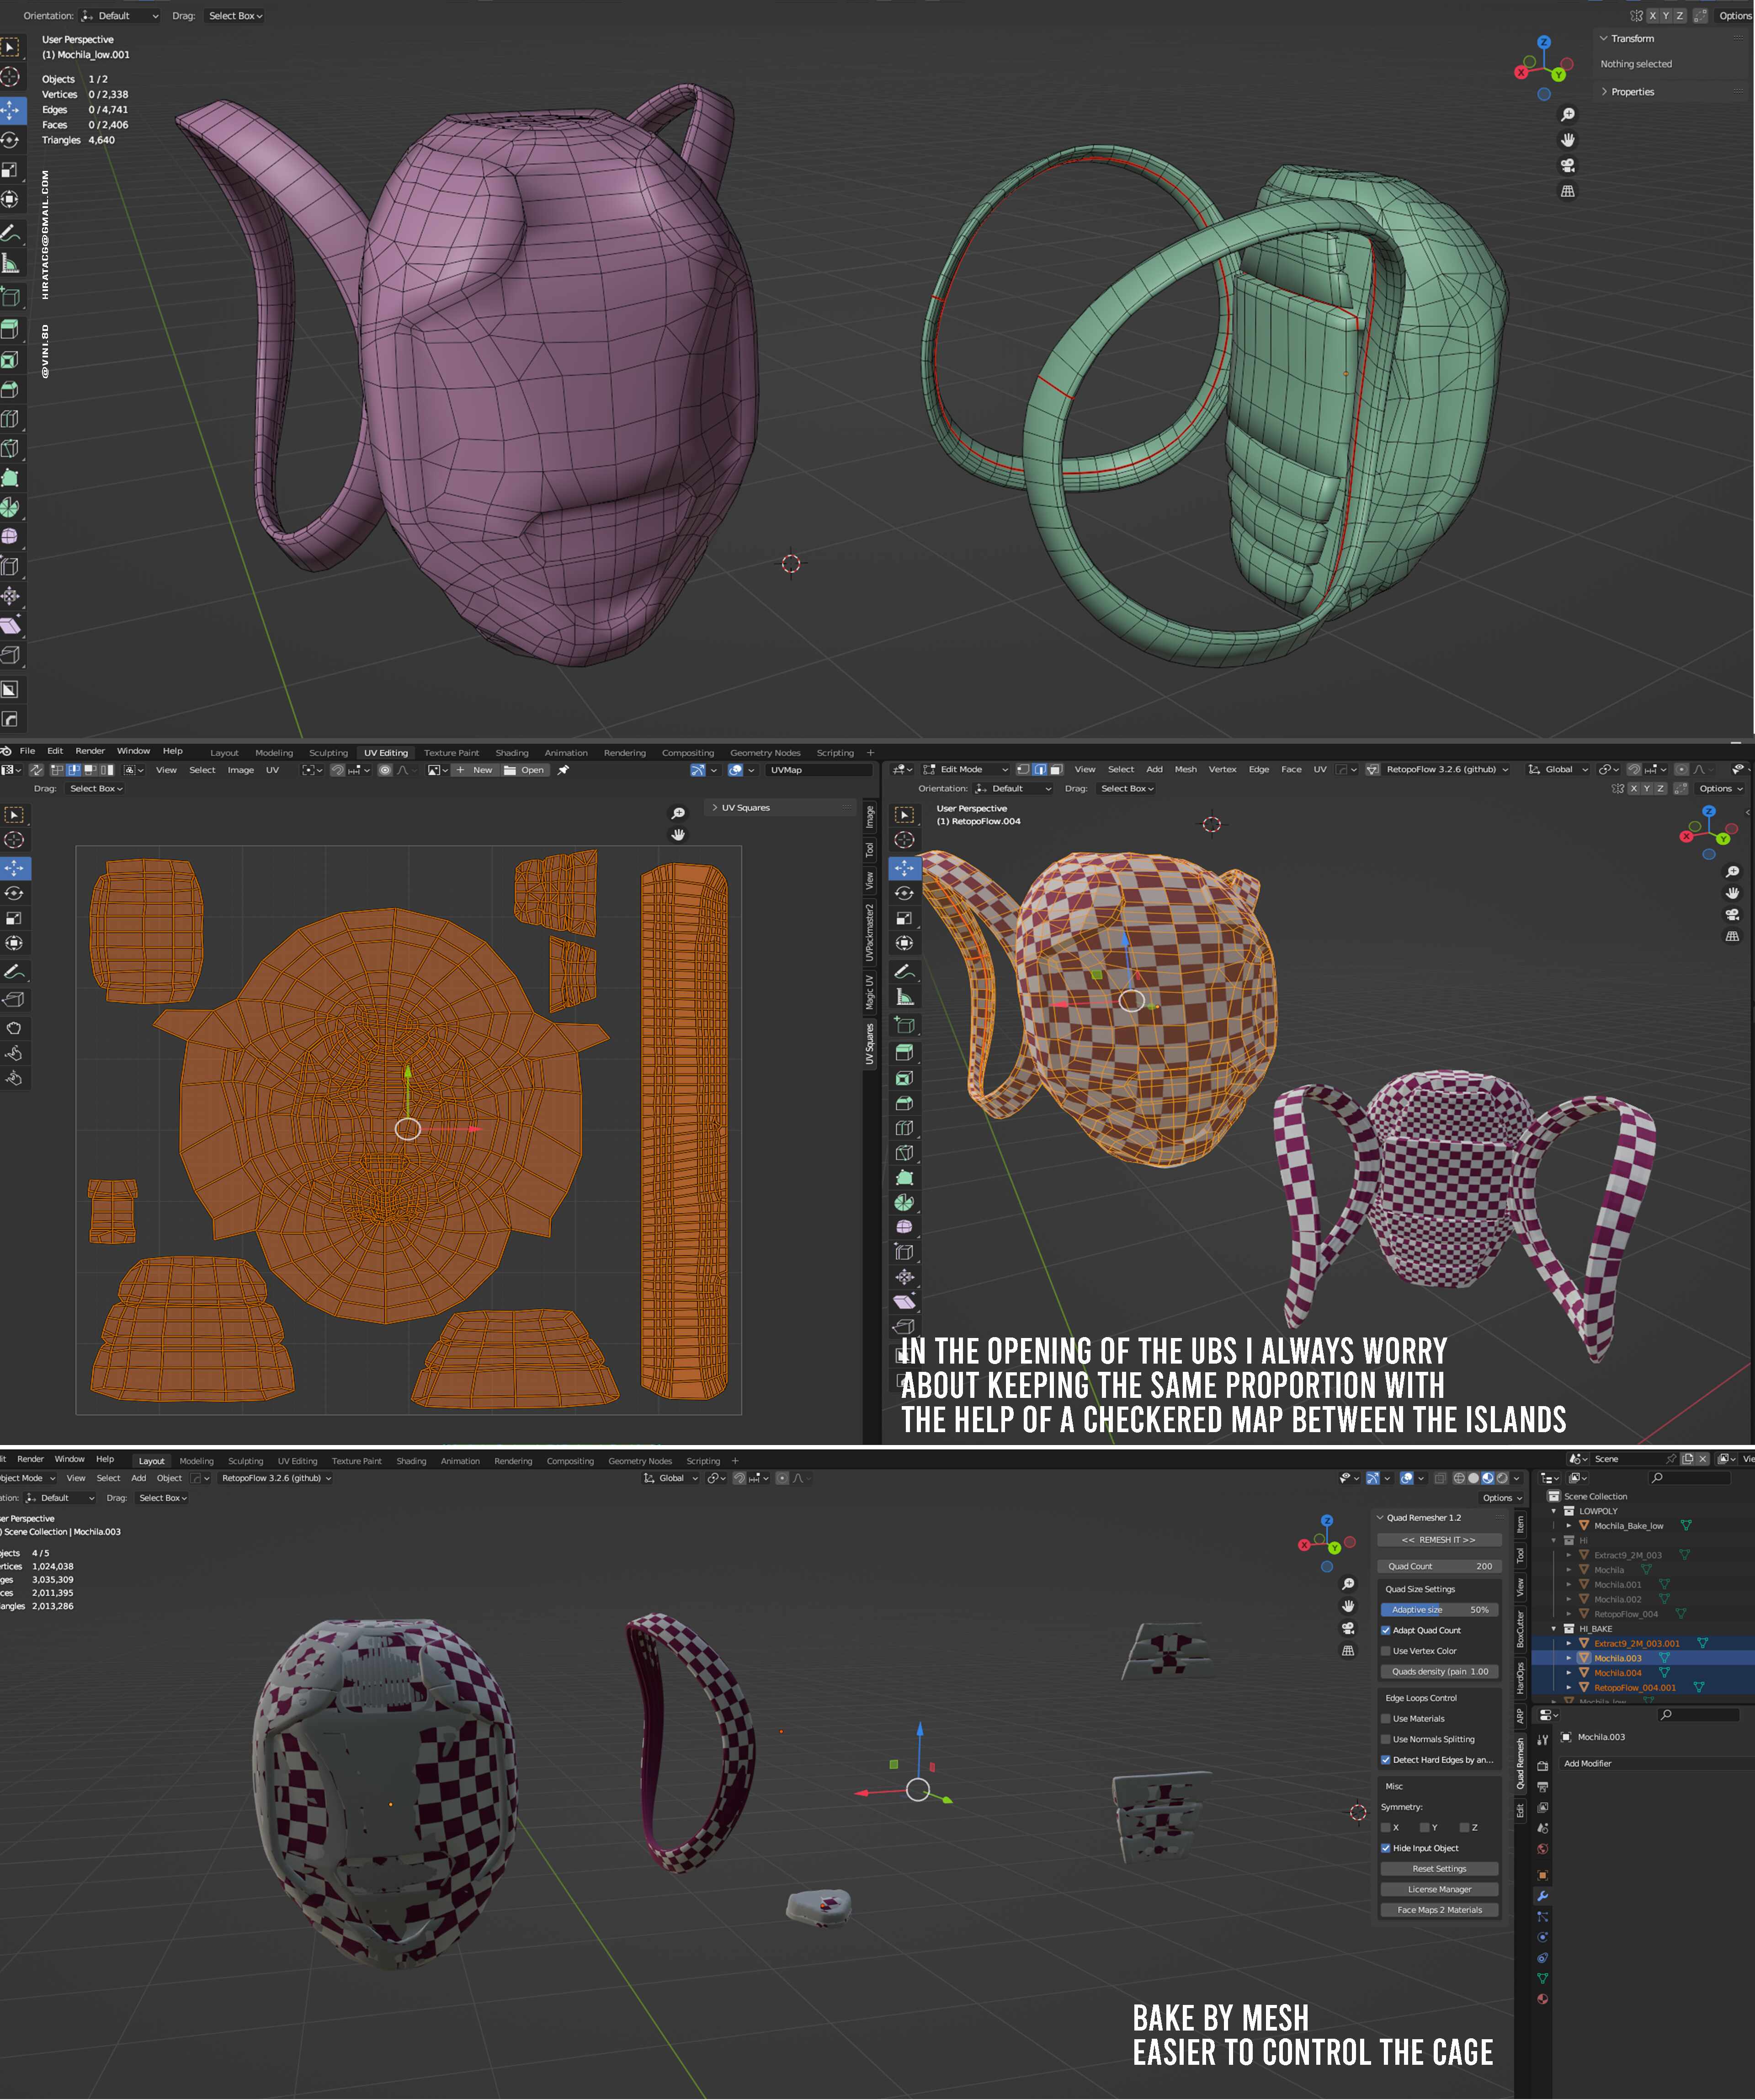This screenshot has width=1755, height=2100.
Task: Open the modifier wrench properties tab
Action: (1543, 1896)
